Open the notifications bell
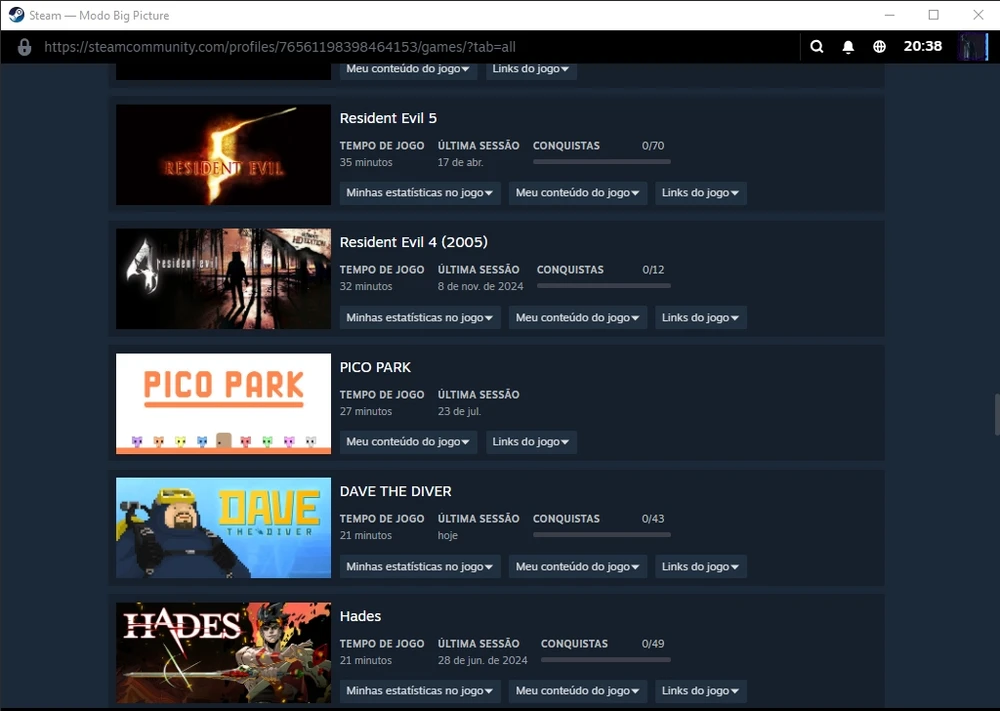This screenshot has height=711, width=1000. 848,47
